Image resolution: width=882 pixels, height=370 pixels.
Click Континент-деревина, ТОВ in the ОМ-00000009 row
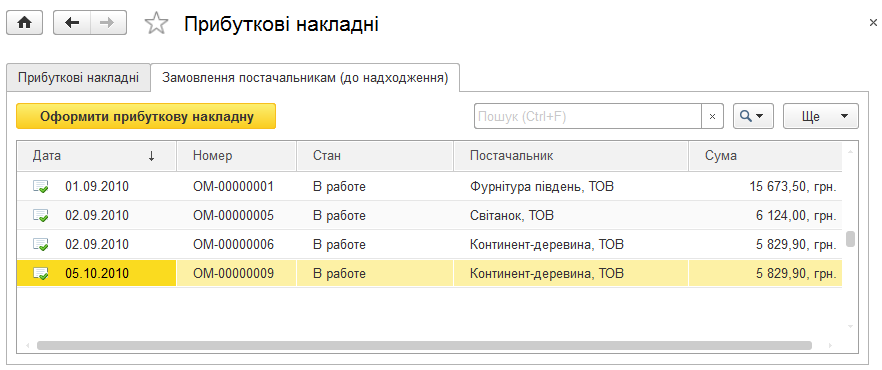point(547,274)
